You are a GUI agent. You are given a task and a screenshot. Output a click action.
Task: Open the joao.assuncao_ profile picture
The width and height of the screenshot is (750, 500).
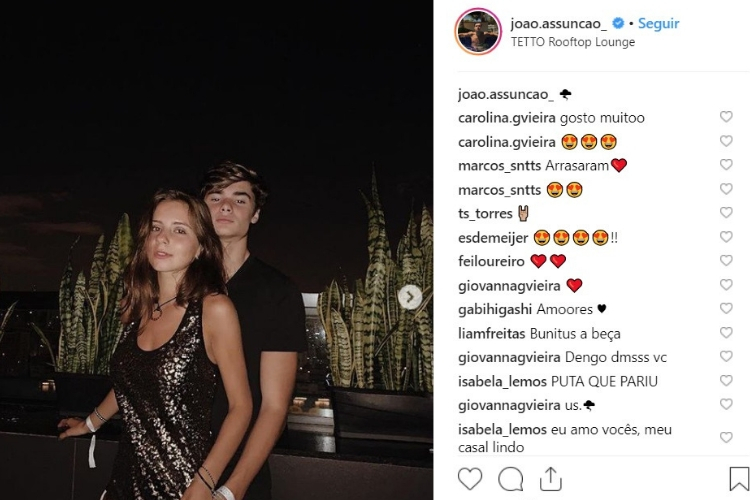pyautogui.click(x=478, y=32)
